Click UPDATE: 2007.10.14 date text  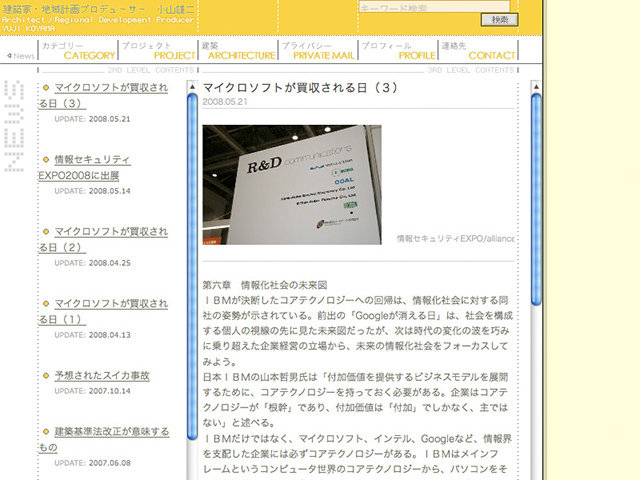tap(93, 391)
